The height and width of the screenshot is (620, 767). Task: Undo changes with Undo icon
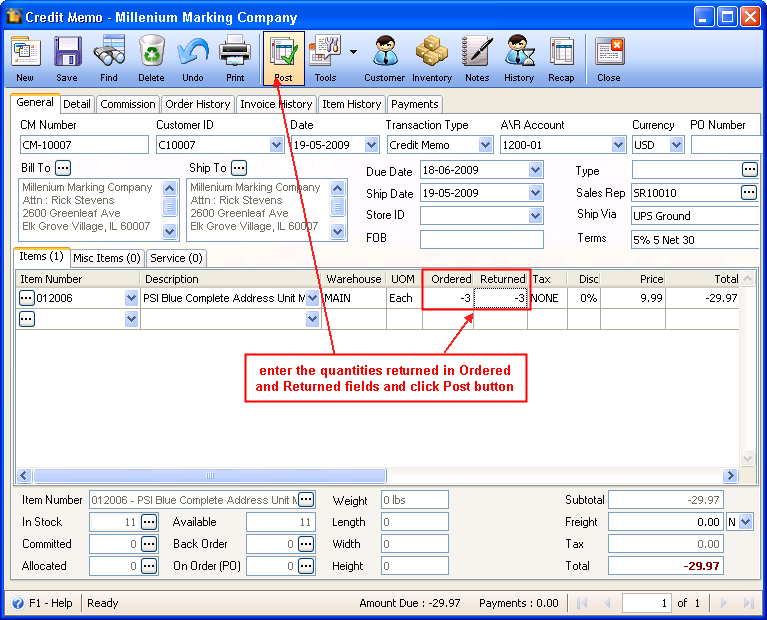point(193,58)
